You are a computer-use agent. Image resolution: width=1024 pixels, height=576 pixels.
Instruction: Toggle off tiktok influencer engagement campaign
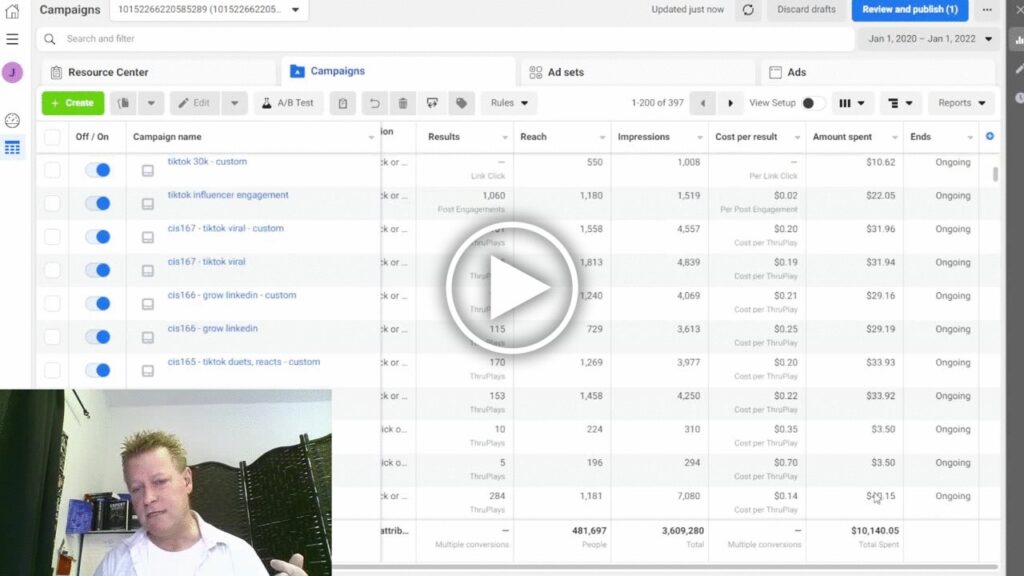(x=98, y=204)
